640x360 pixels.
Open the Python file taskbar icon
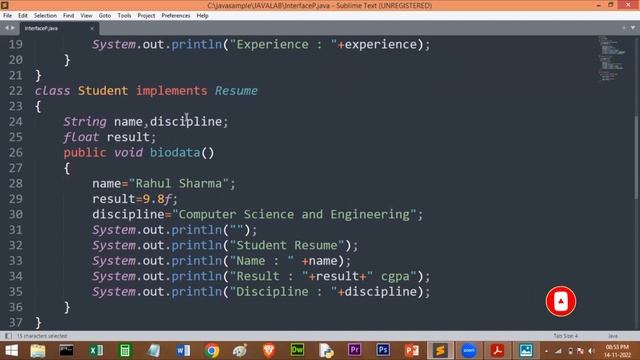point(326,350)
